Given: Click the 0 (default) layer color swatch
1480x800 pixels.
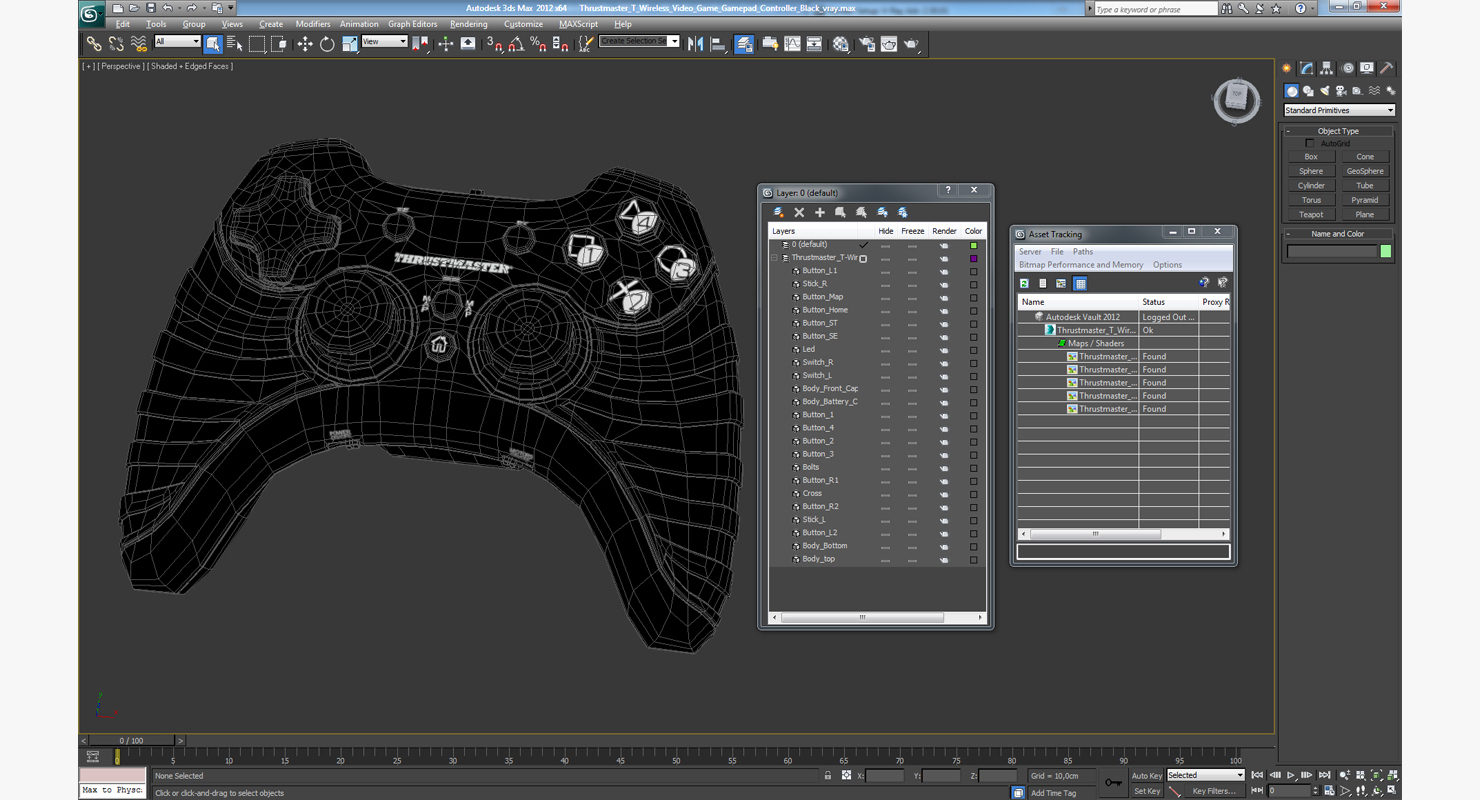Looking at the screenshot, I should [x=973, y=245].
